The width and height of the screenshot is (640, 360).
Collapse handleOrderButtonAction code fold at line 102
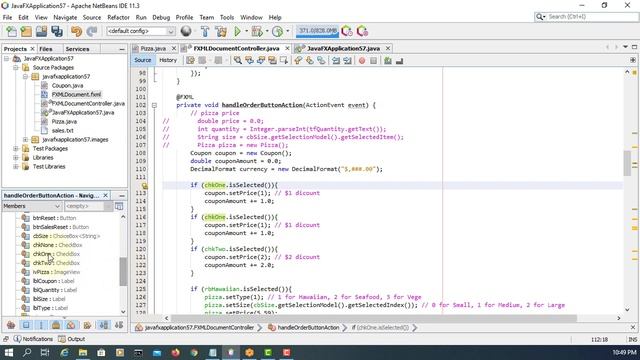tap(154, 105)
